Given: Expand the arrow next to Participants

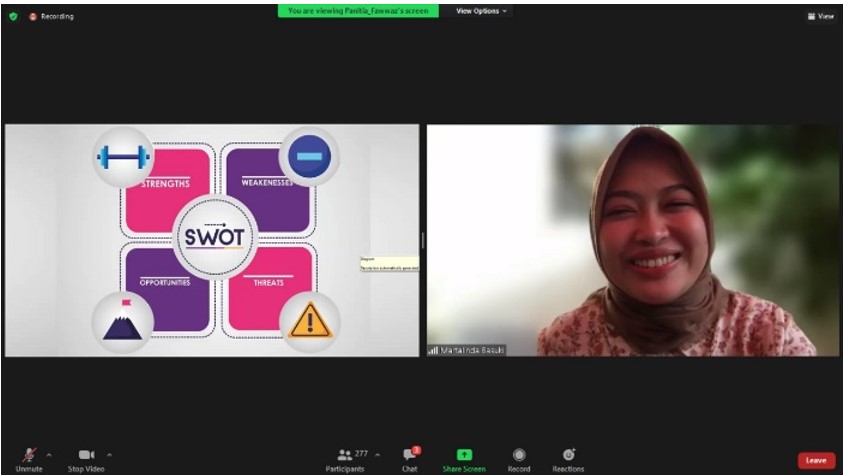Looking at the screenshot, I should pos(377,454).
